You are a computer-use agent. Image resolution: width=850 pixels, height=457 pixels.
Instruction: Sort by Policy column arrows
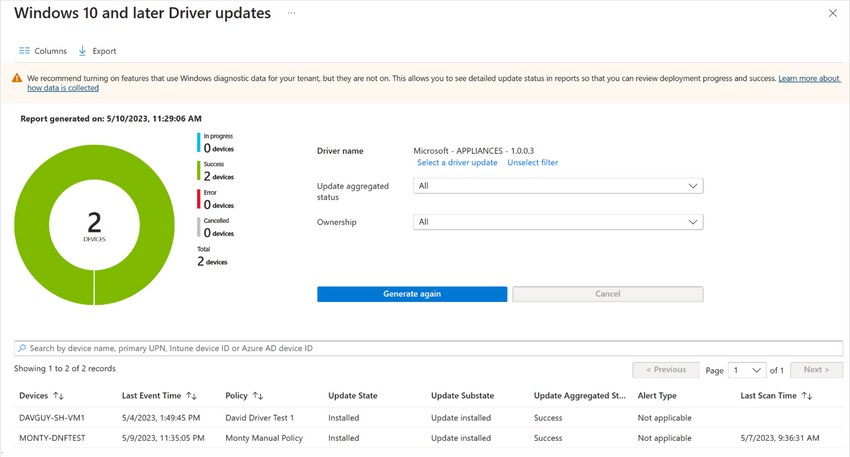tap(258, 396)
